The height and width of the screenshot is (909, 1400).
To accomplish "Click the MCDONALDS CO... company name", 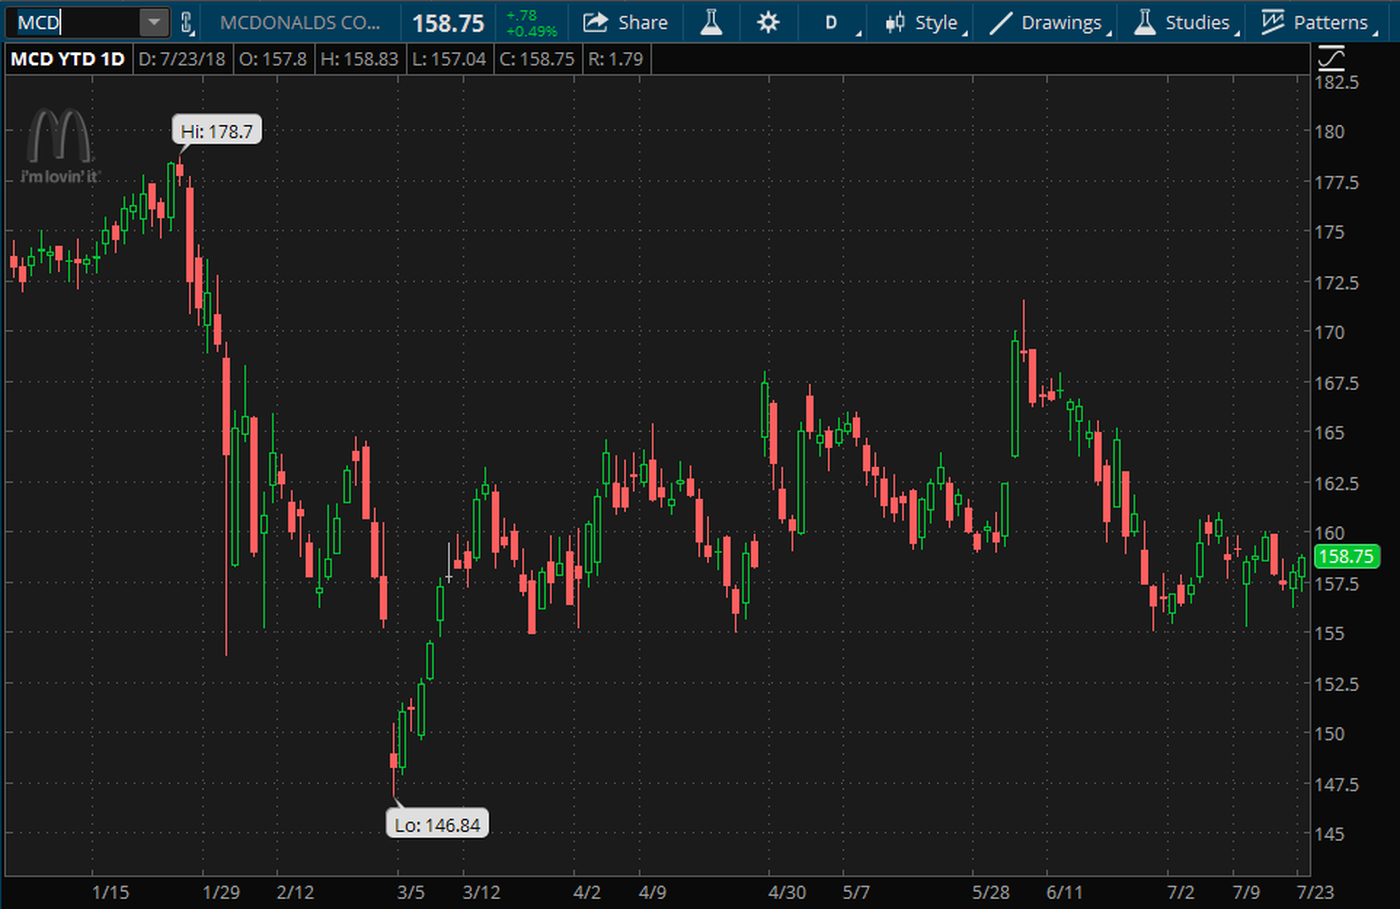I will point(299,22).
